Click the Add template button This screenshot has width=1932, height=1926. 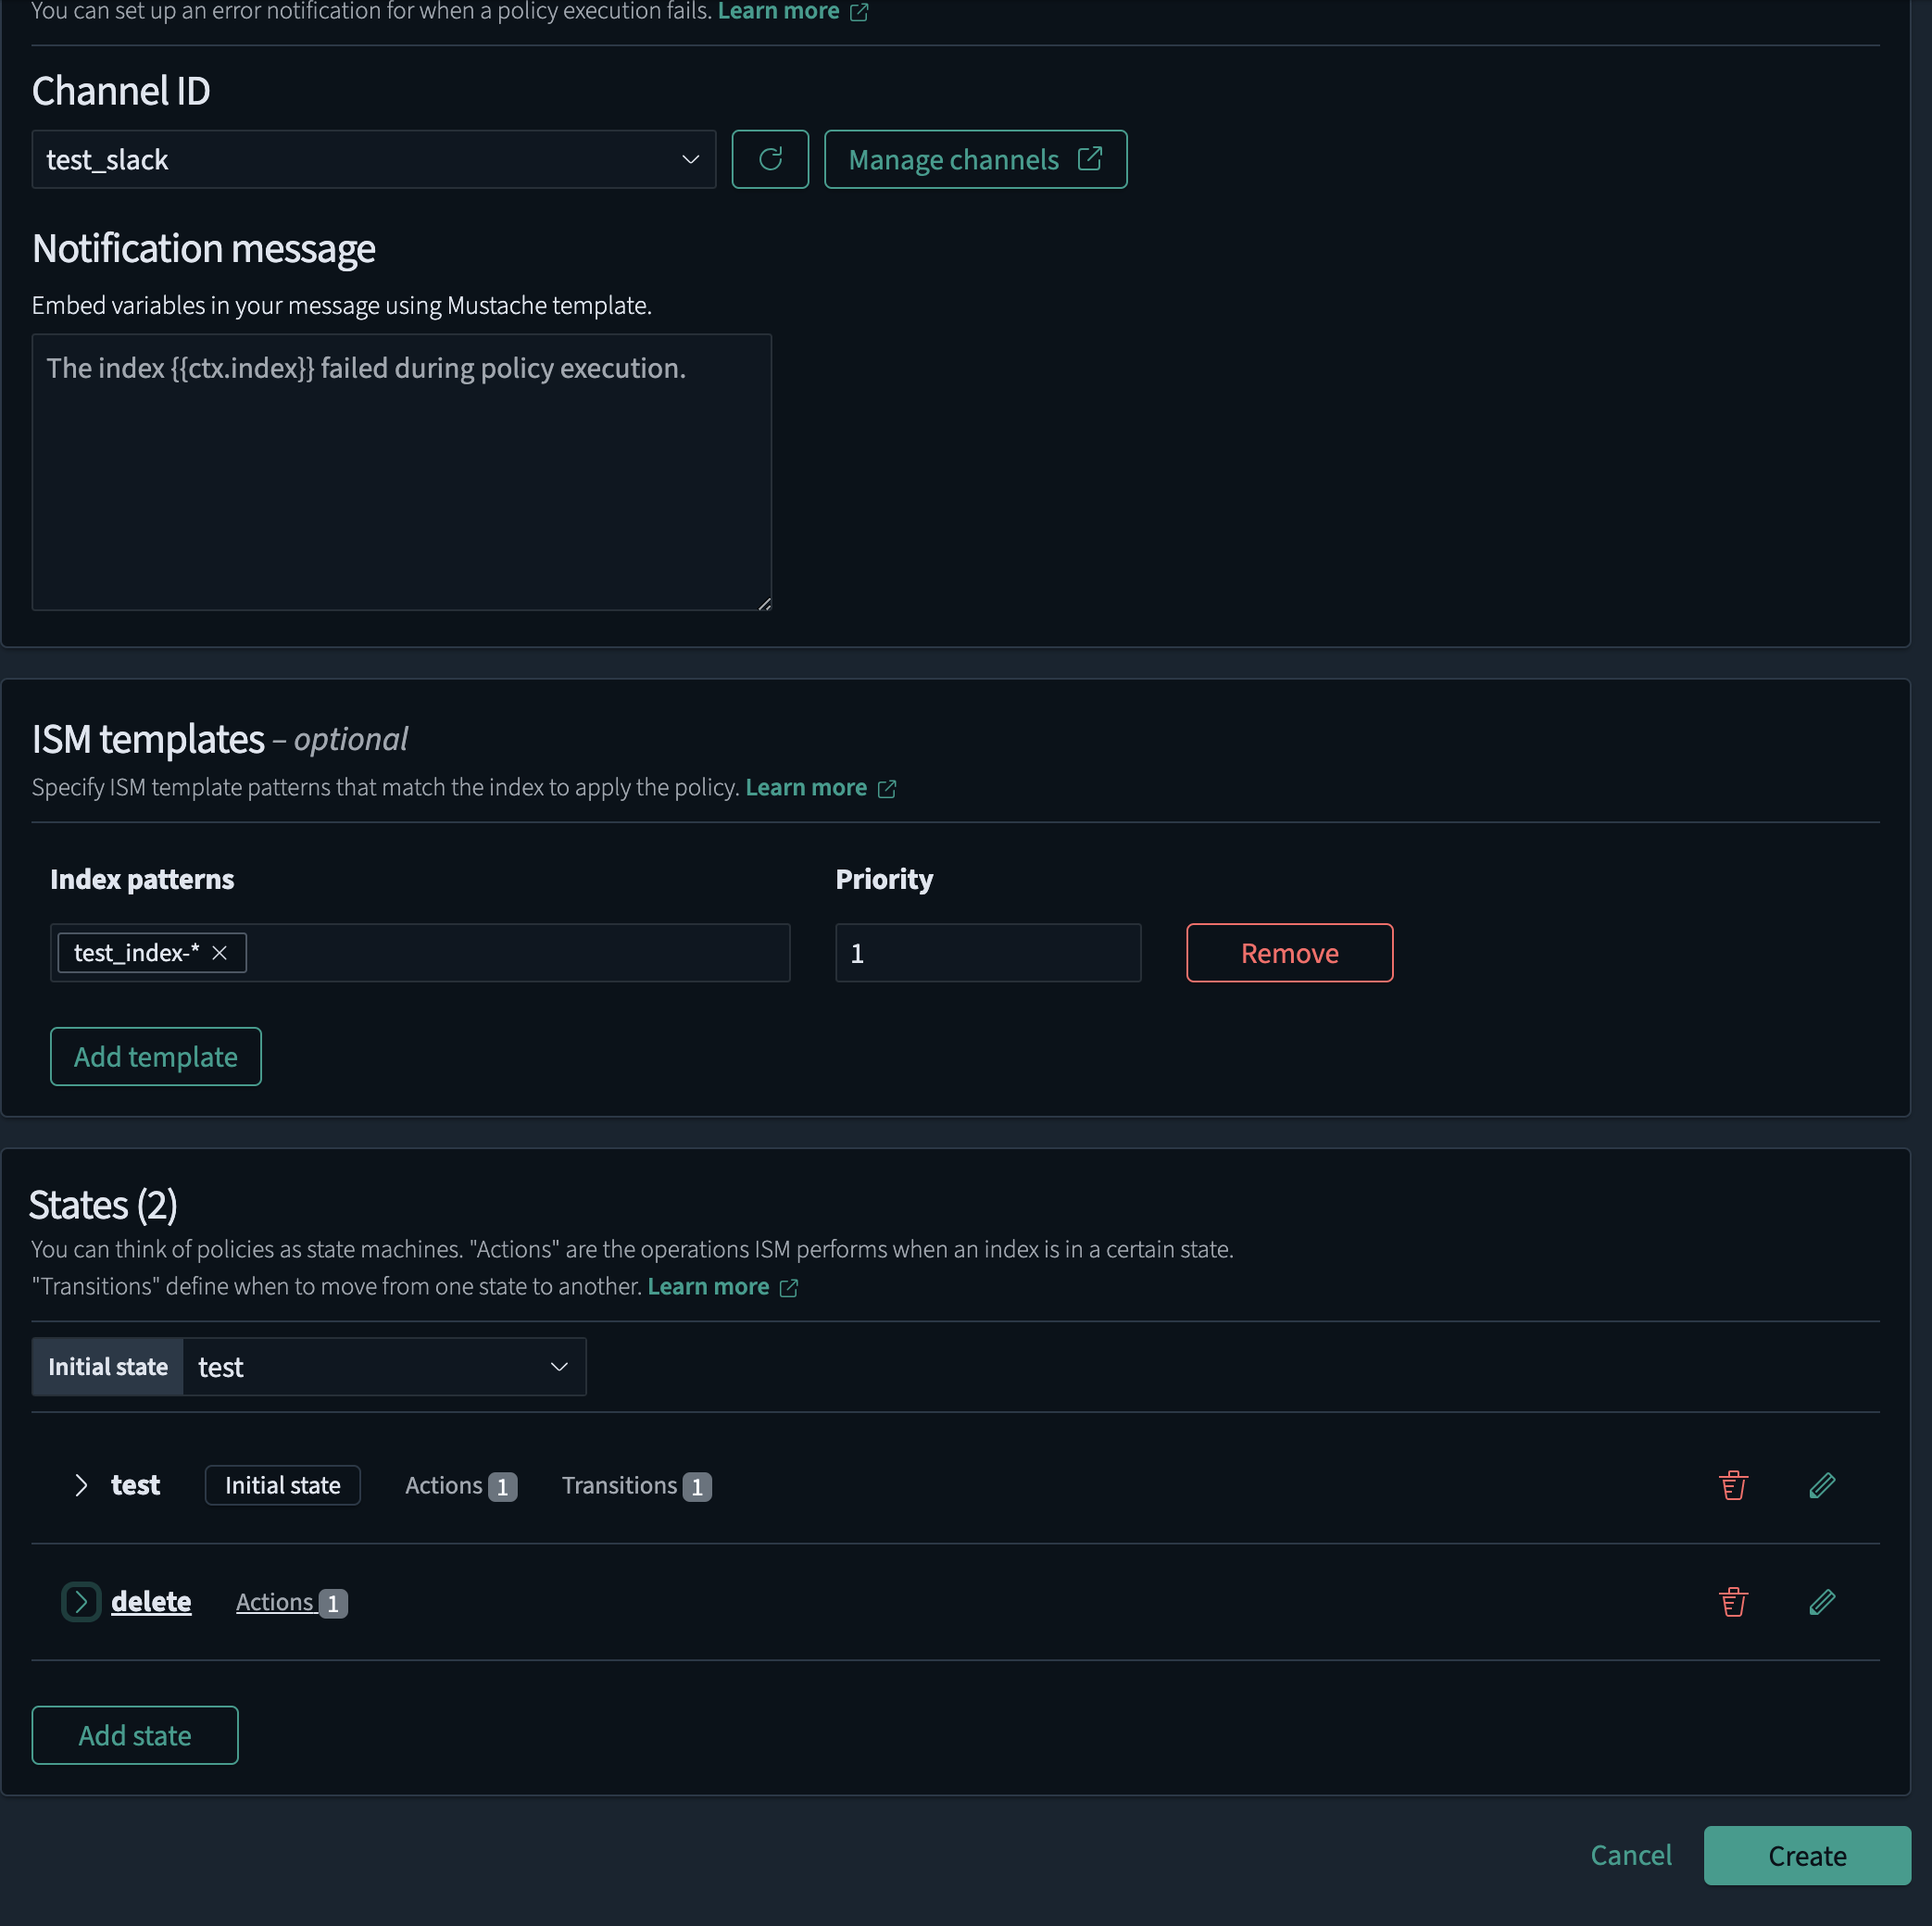coord(155,1056)
